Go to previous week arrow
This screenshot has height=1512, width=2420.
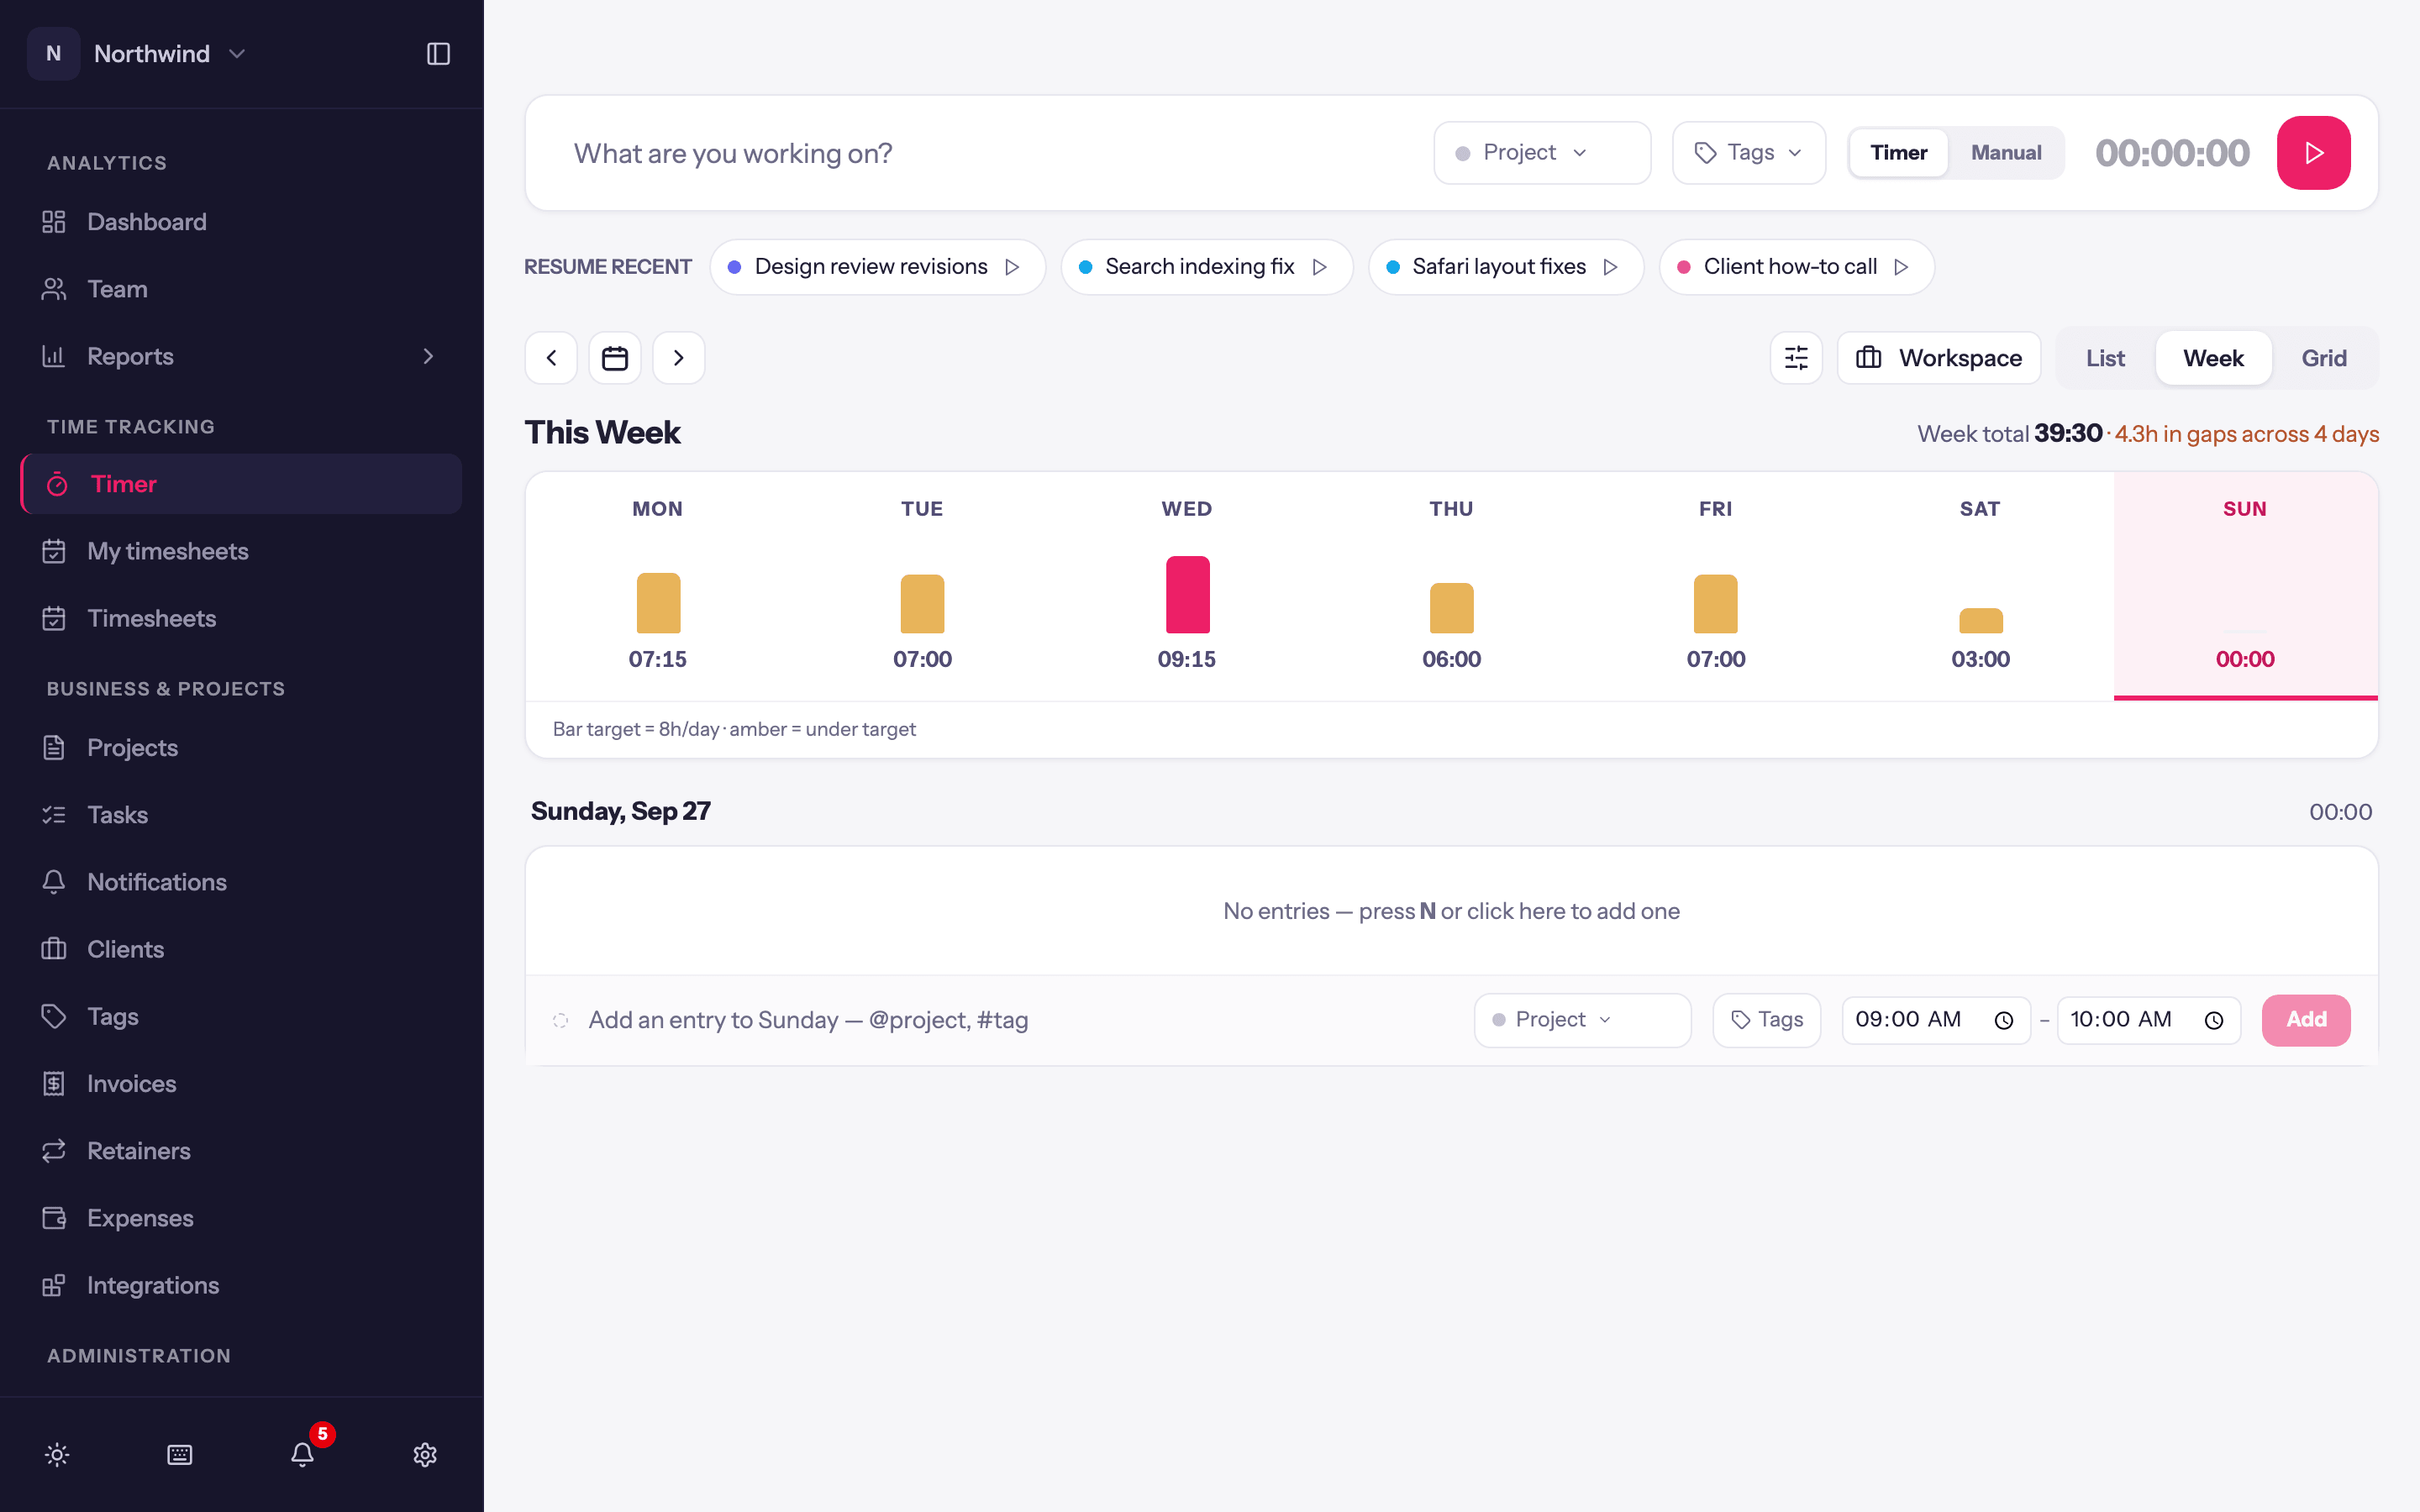[x=551, y=358]
